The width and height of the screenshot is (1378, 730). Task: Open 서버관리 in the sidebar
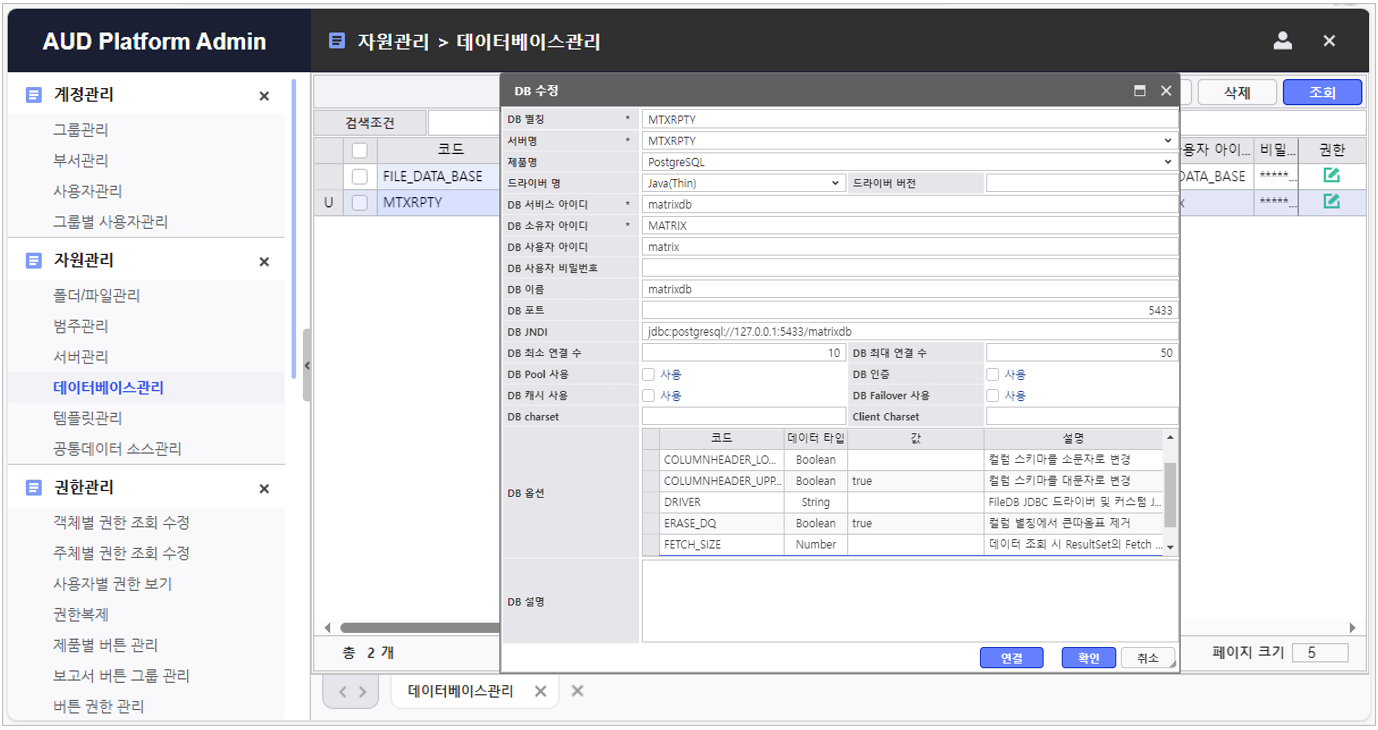[81, 357]
